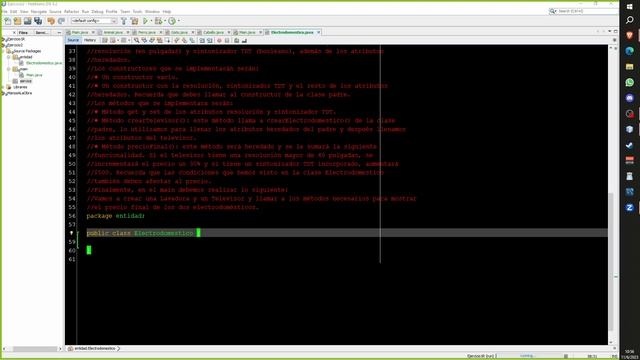
Task: Click the Clean and Build Project icon
Action: coord(134,21)
